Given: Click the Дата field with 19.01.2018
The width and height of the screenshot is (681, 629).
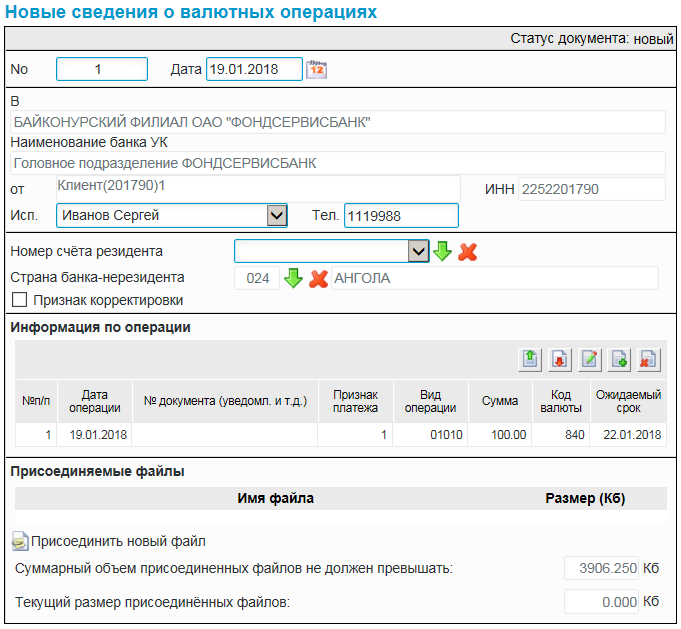Looking at the screenshot, I should pos(253,69).
